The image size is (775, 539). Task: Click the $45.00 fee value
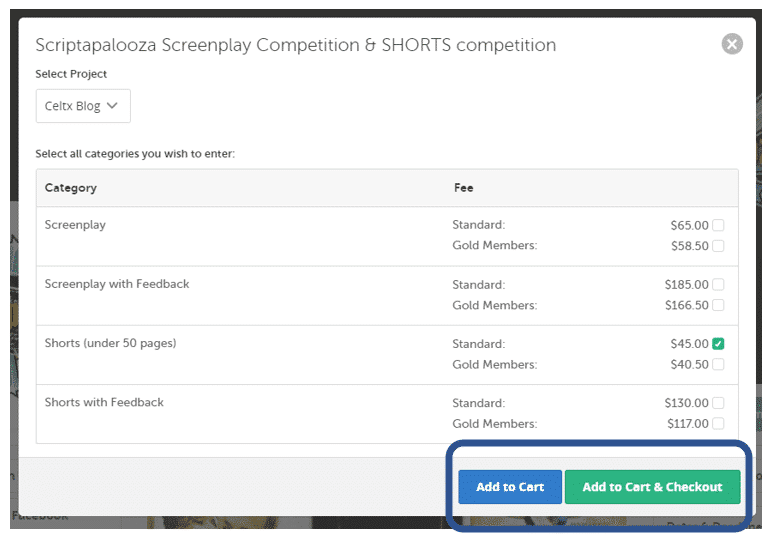coord(689,344)
